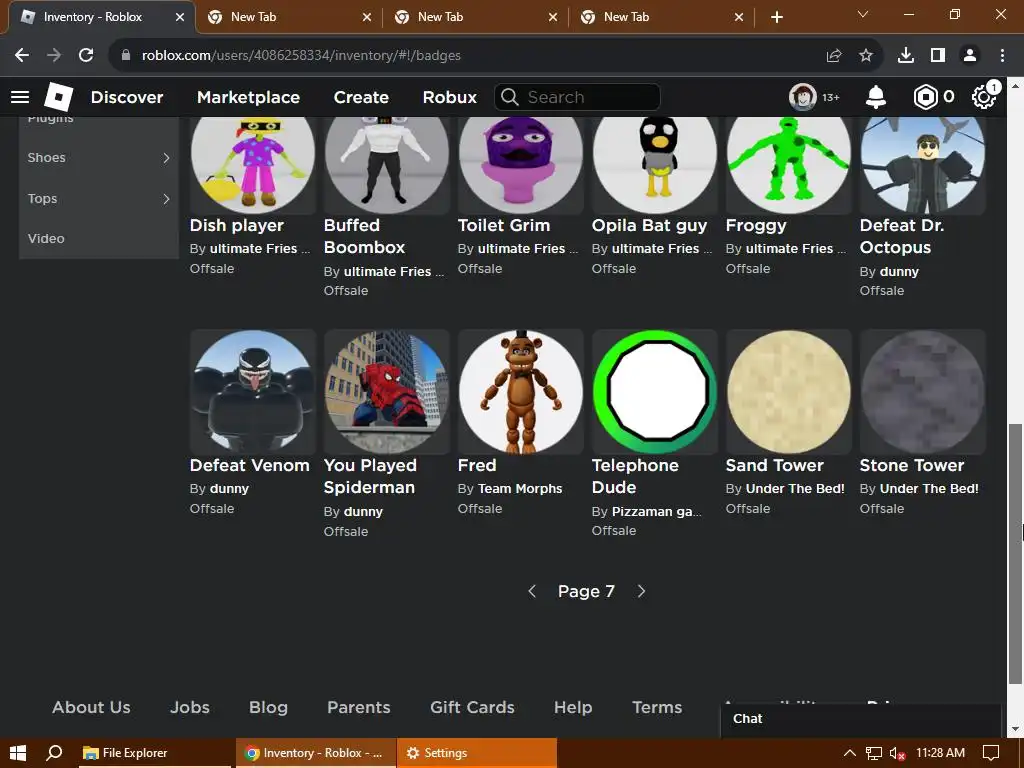Open creator Under The Bed! under Sand Tower
Image resolution: width=1024 pixels, height=768 pixels.
tap(795, 488)
